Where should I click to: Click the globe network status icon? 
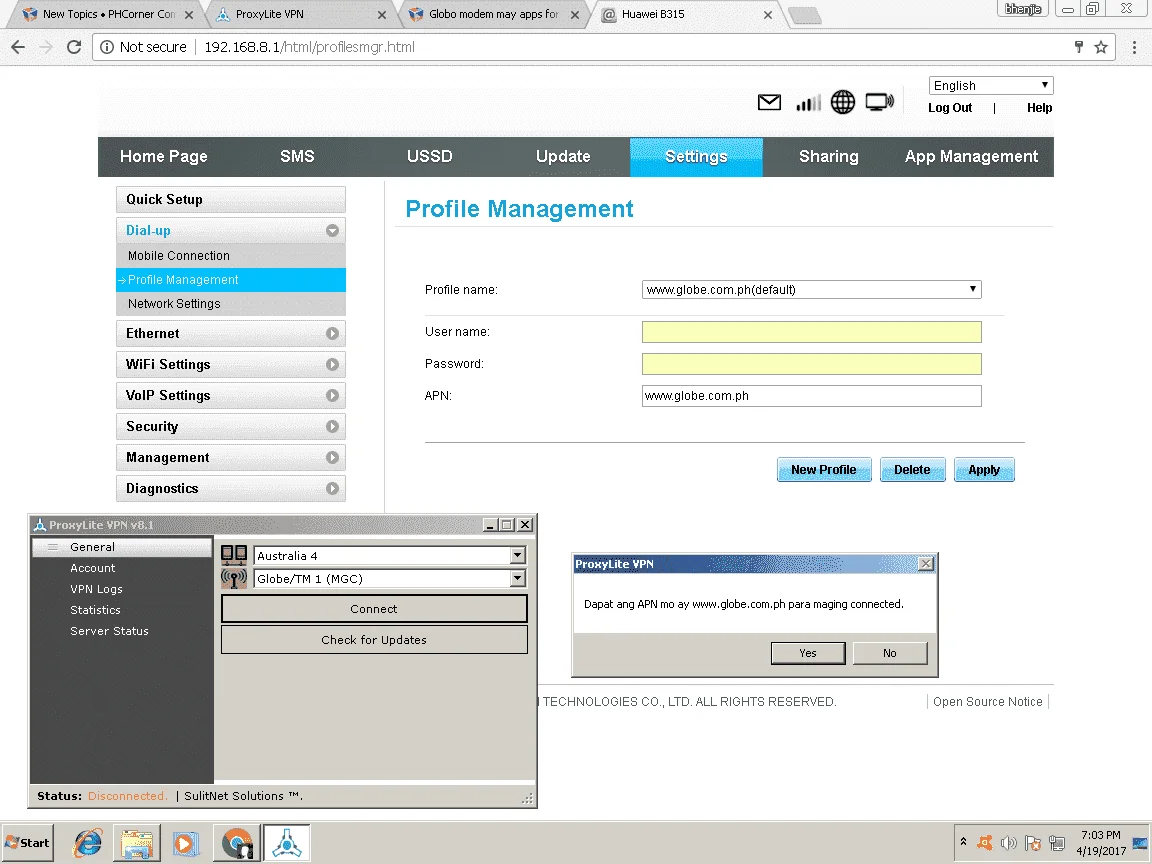pyautogui.click(x=843, y=102)
